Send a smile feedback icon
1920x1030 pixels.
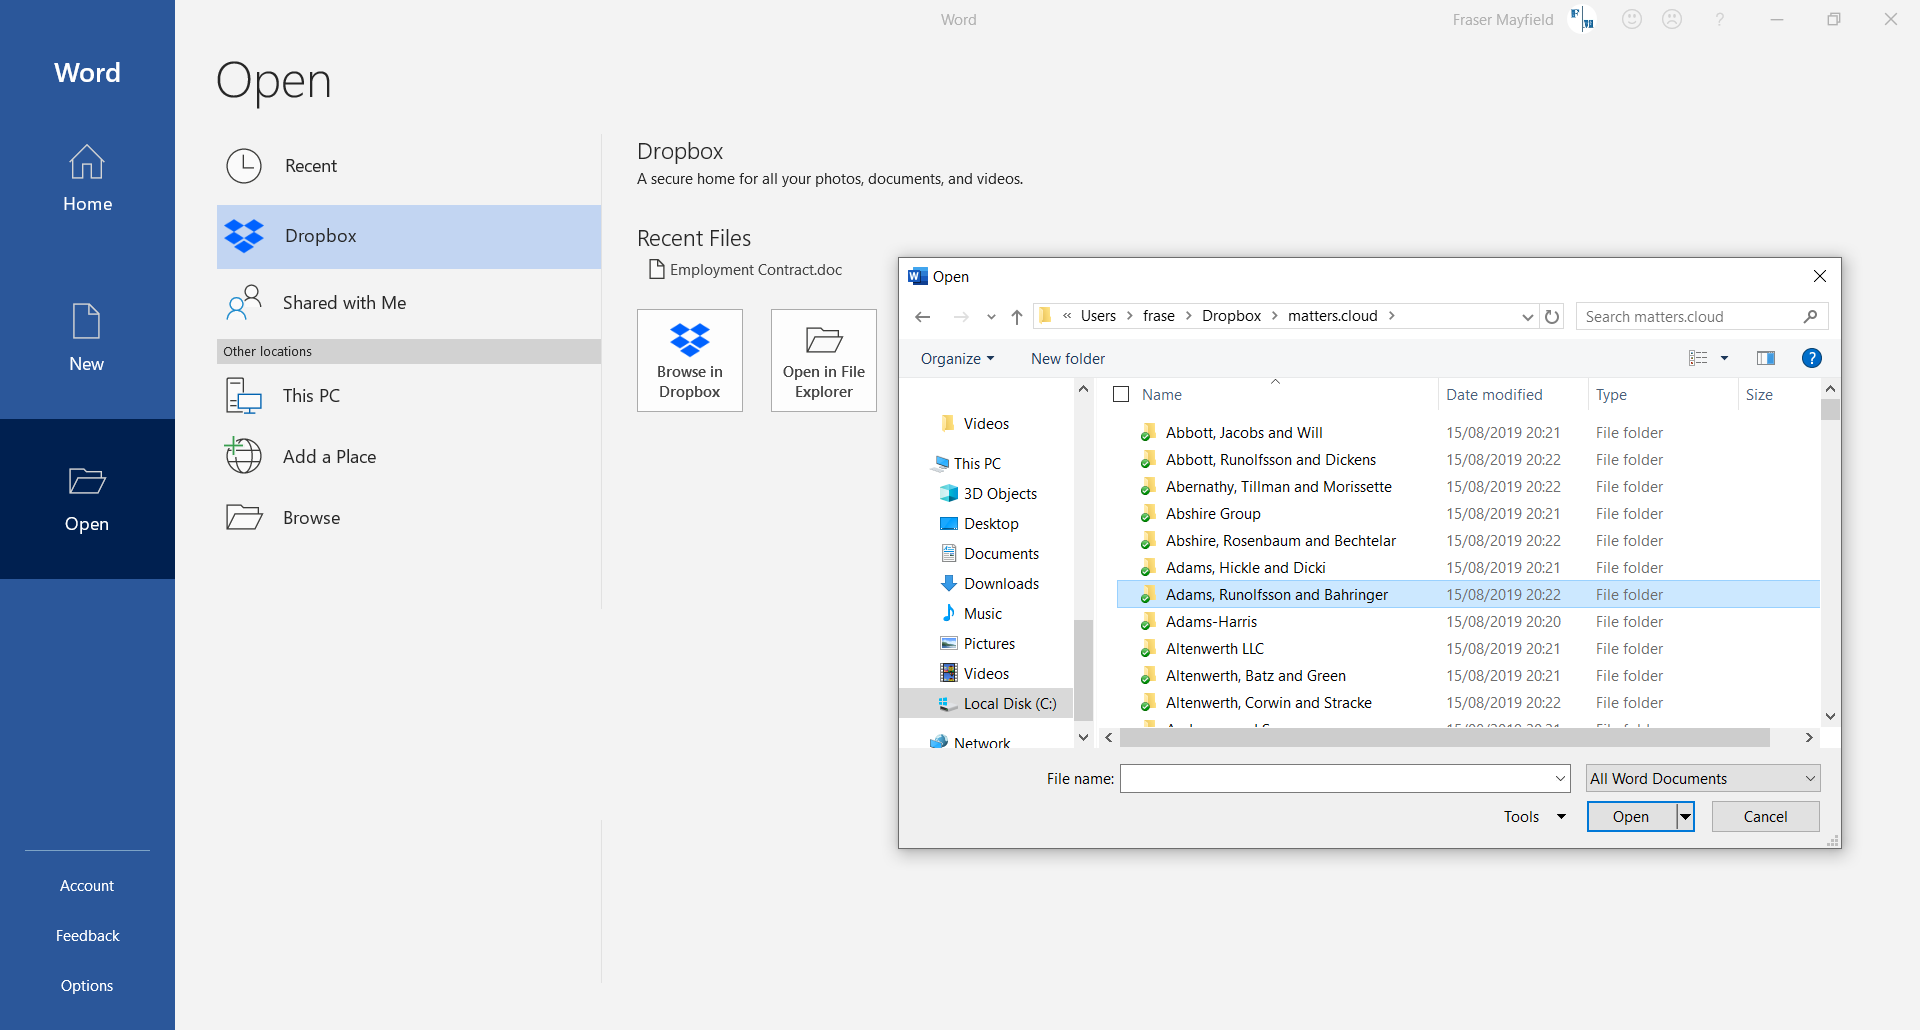click(x=1632, y=20)
